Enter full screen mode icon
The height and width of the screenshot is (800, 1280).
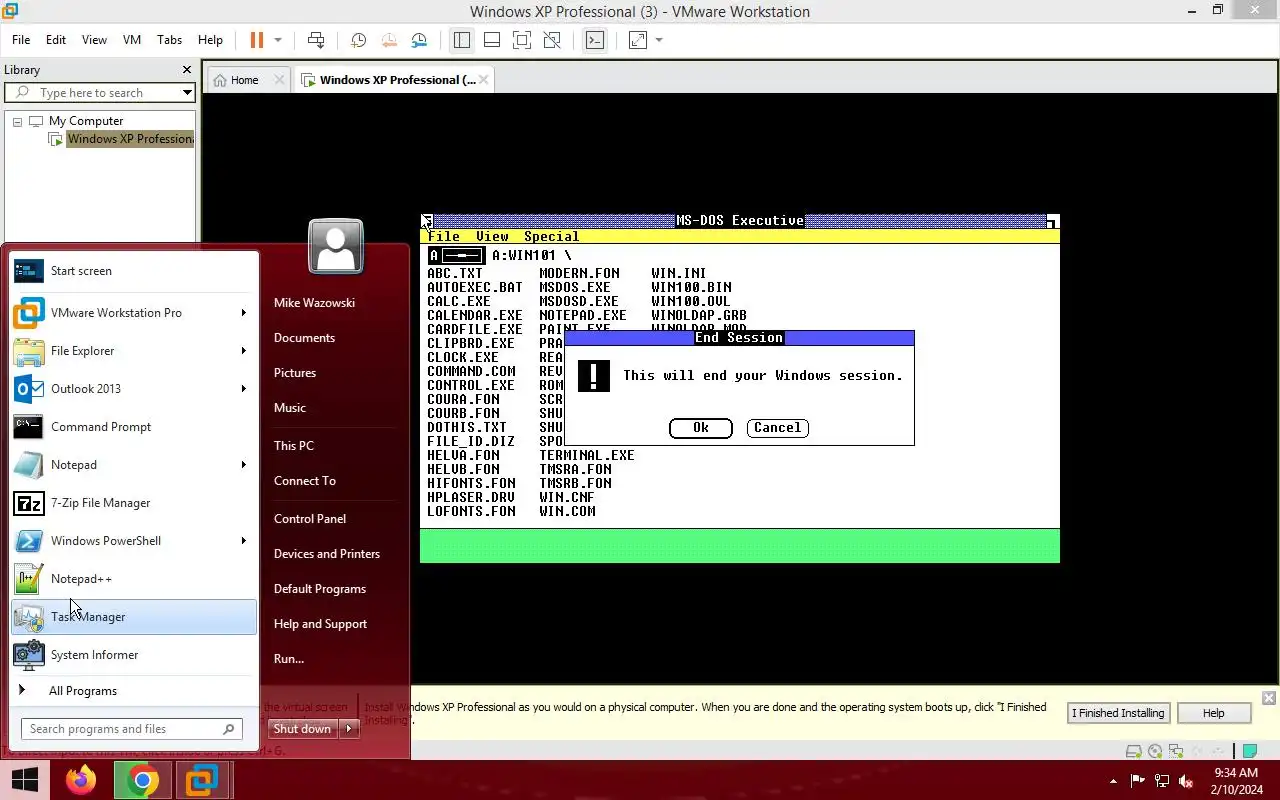click(521, 40)
